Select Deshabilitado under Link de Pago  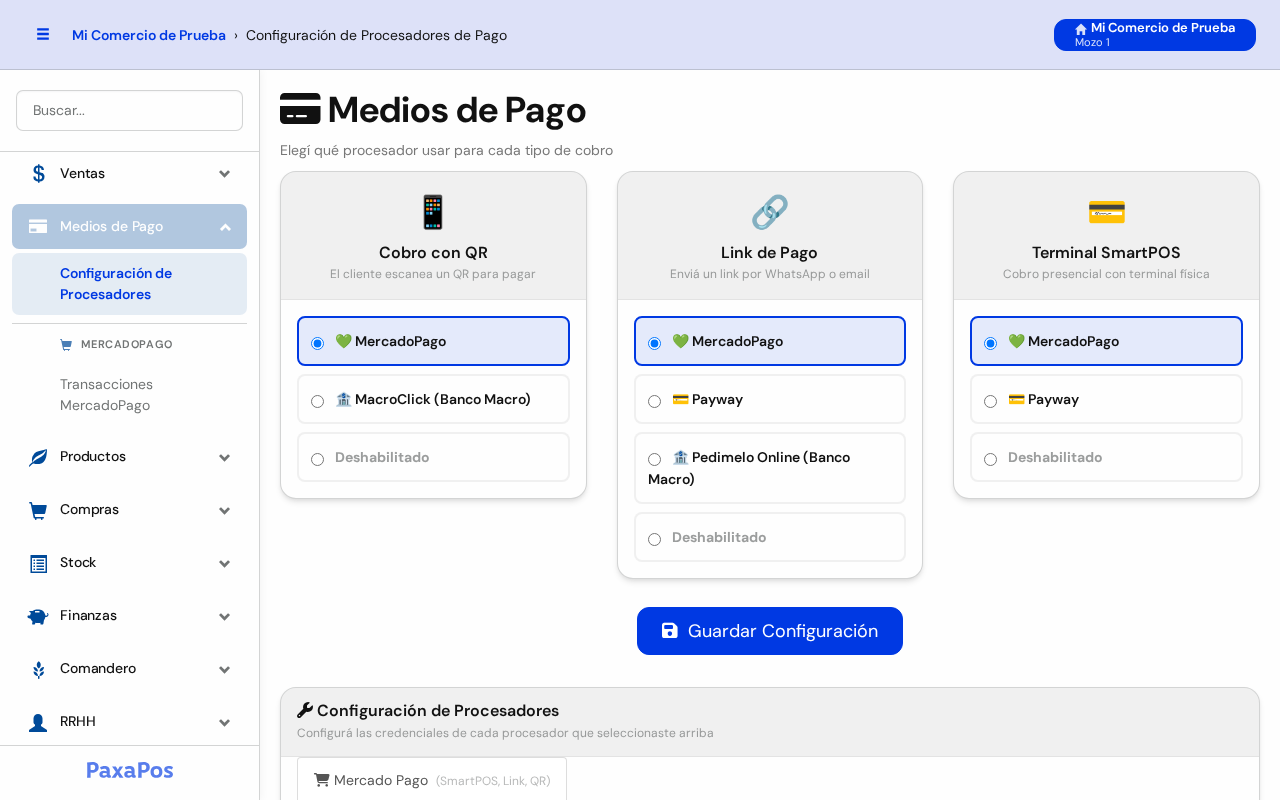pos(770,537)
